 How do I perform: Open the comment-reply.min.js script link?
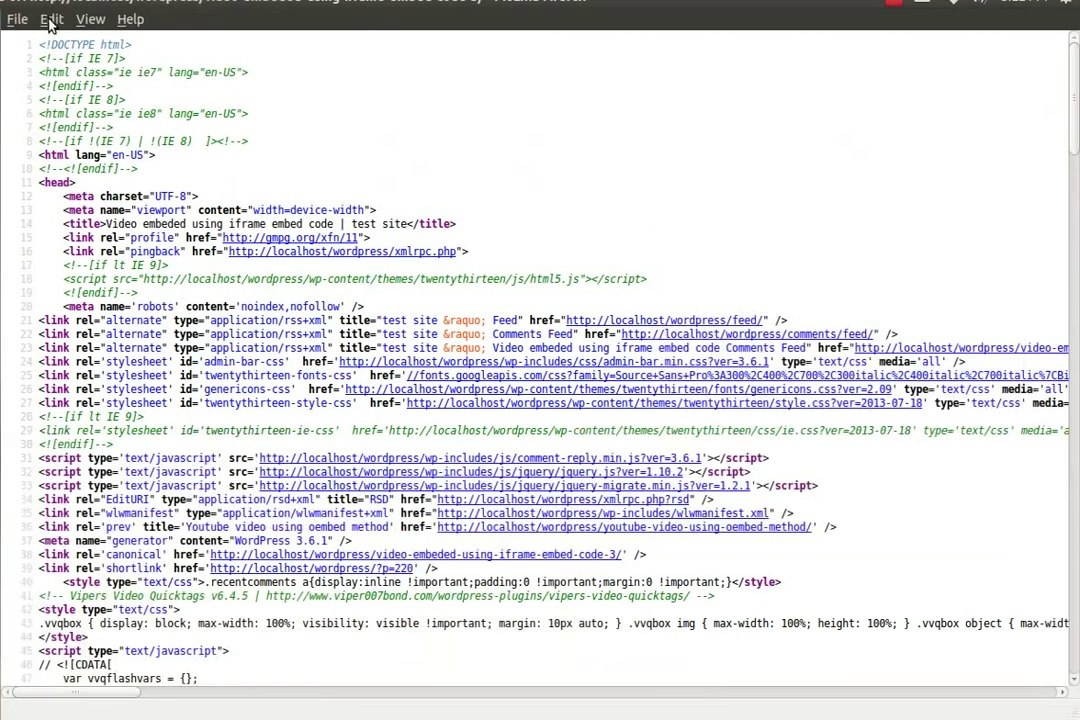(480, 458)
